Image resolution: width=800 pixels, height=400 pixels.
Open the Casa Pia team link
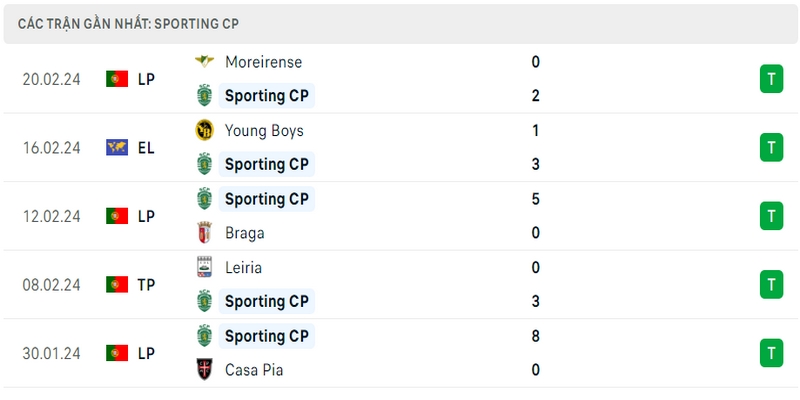(x=254, y=370)
